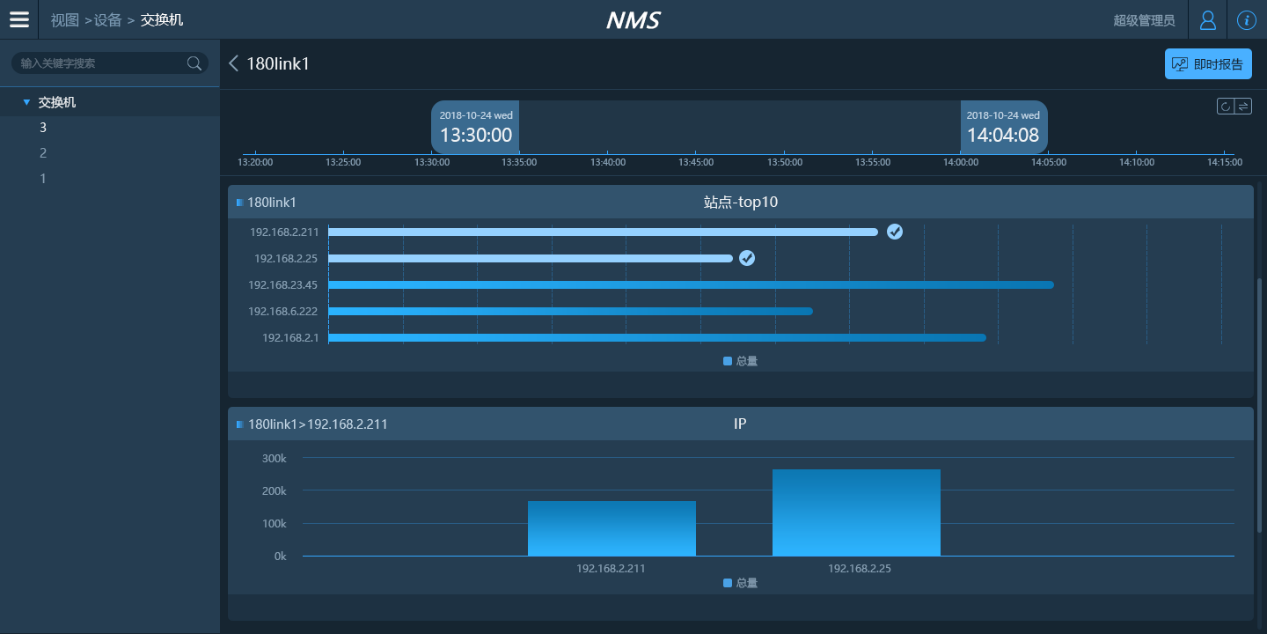Click 视图 in the breadcrumb
The image size is (1267, 634).
click(65, 20)
